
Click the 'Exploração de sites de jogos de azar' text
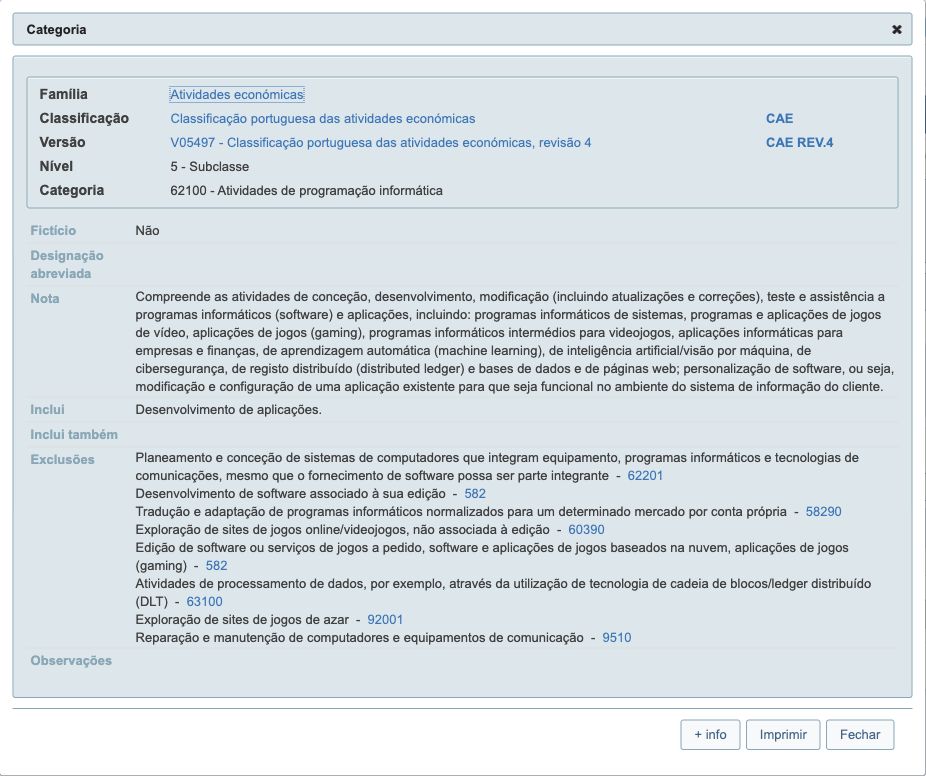242,620
